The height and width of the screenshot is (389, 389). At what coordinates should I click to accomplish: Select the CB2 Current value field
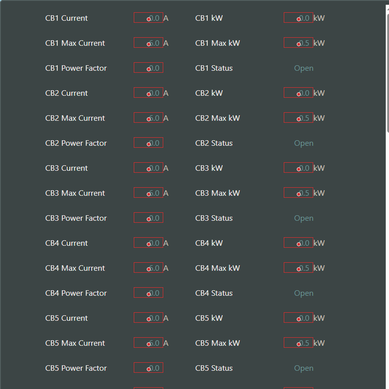point(148,93)
